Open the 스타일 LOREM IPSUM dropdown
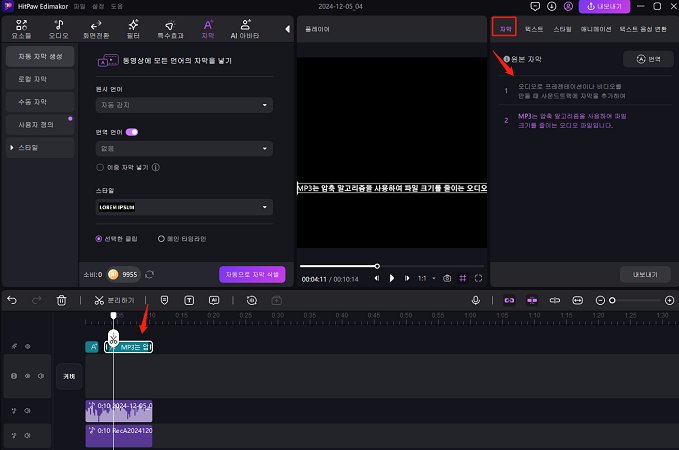The image size is (679, 450). click(x=184, y=207)
